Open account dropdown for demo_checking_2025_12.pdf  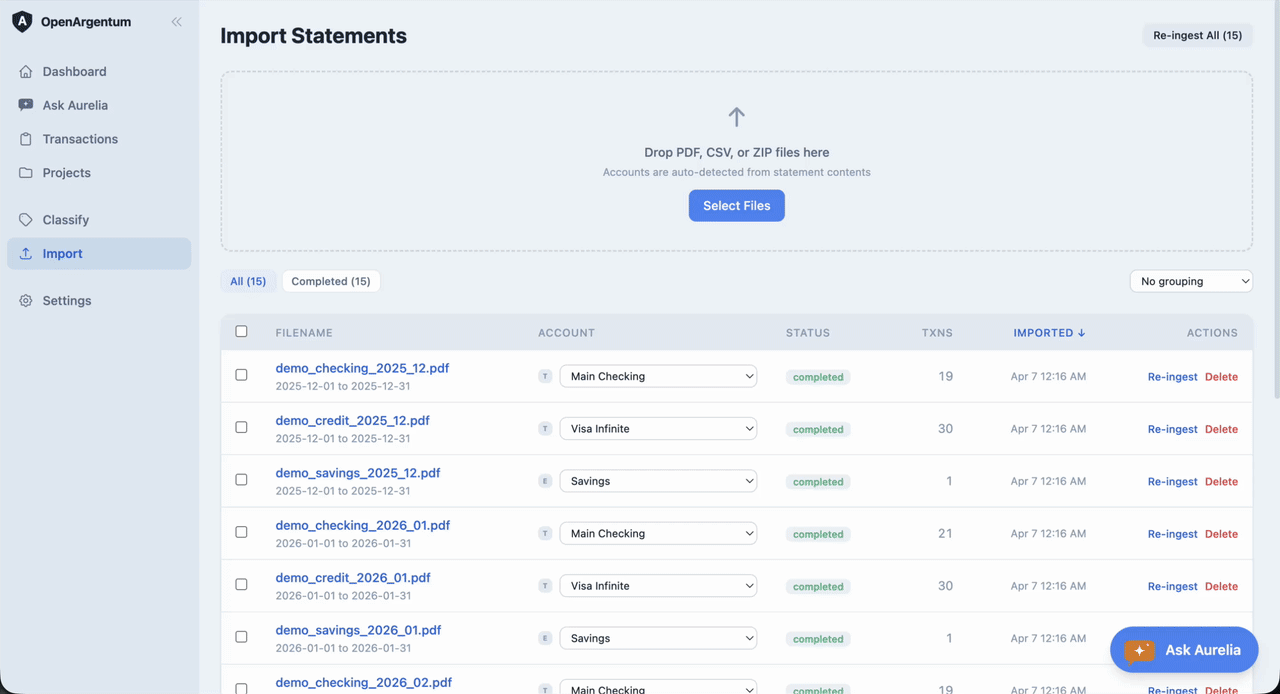click(x=658, y=377)
